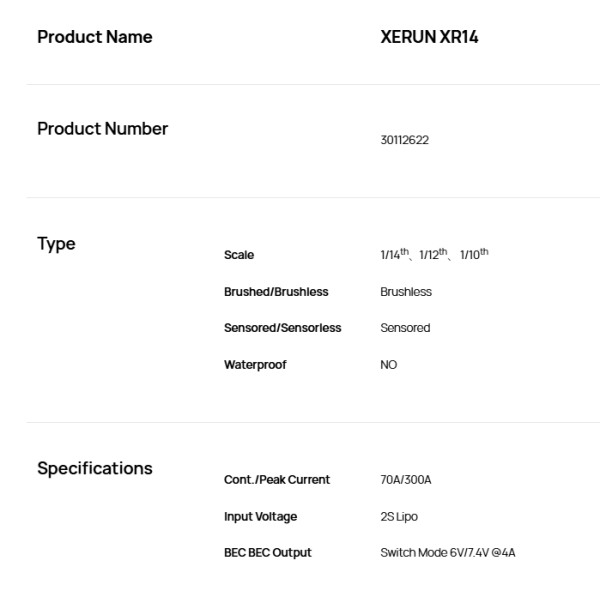
Task: Select the 1/14th, 1/12th, 1/10th scale value
Action: pyautogui.click(x=434, y=254)
